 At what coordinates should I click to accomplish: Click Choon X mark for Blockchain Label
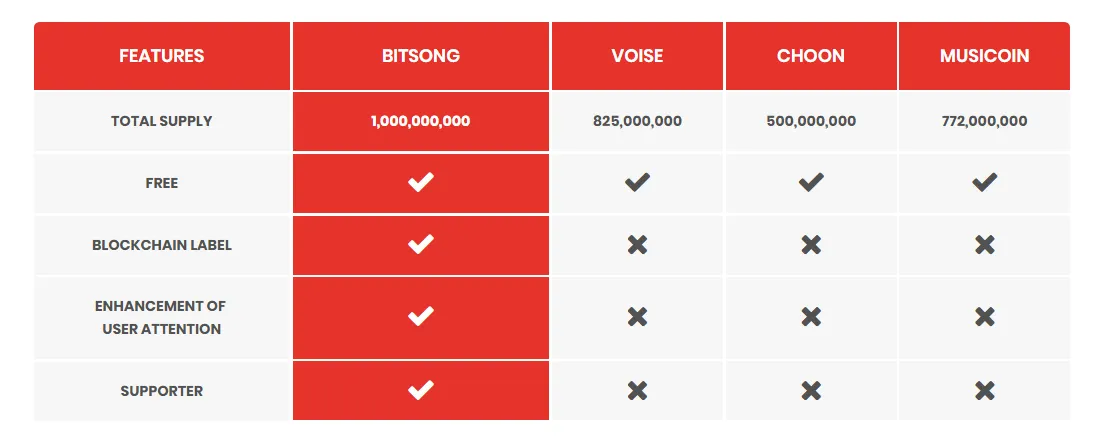point(811,245)
